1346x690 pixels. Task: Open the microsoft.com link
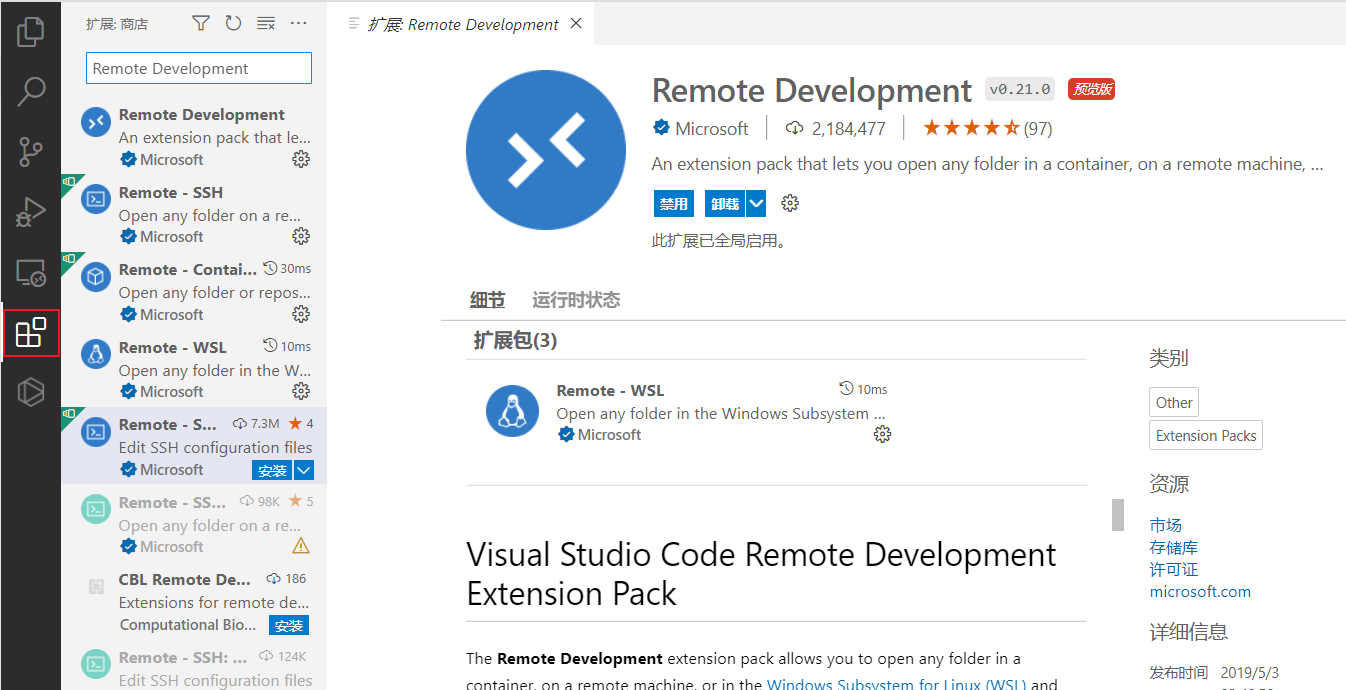(1200, 591)
